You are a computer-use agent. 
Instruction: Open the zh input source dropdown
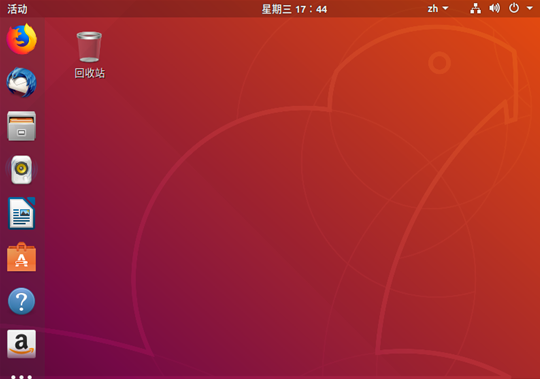[x=438, y=9]
